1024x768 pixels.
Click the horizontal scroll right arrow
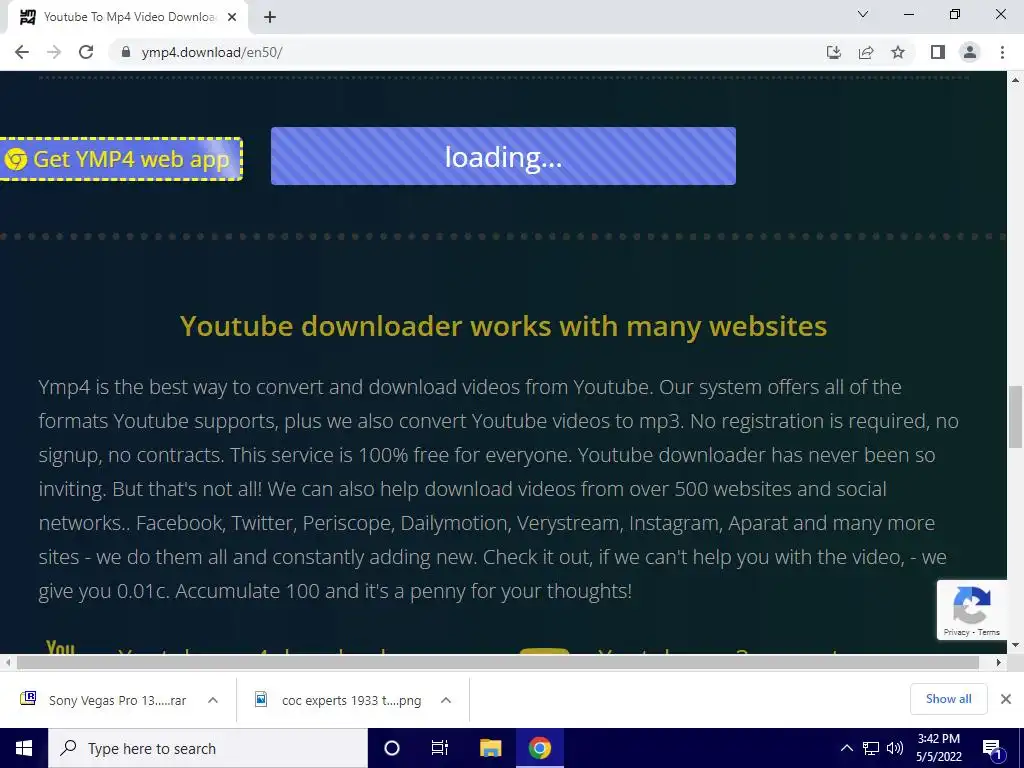pos(999,662)
